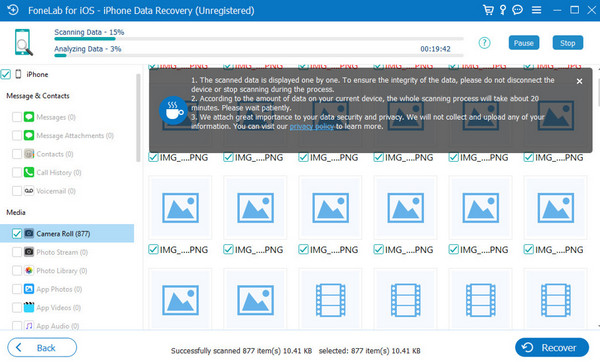Click the App Photos icon
The image size is (600, 362).
point(29,289)
